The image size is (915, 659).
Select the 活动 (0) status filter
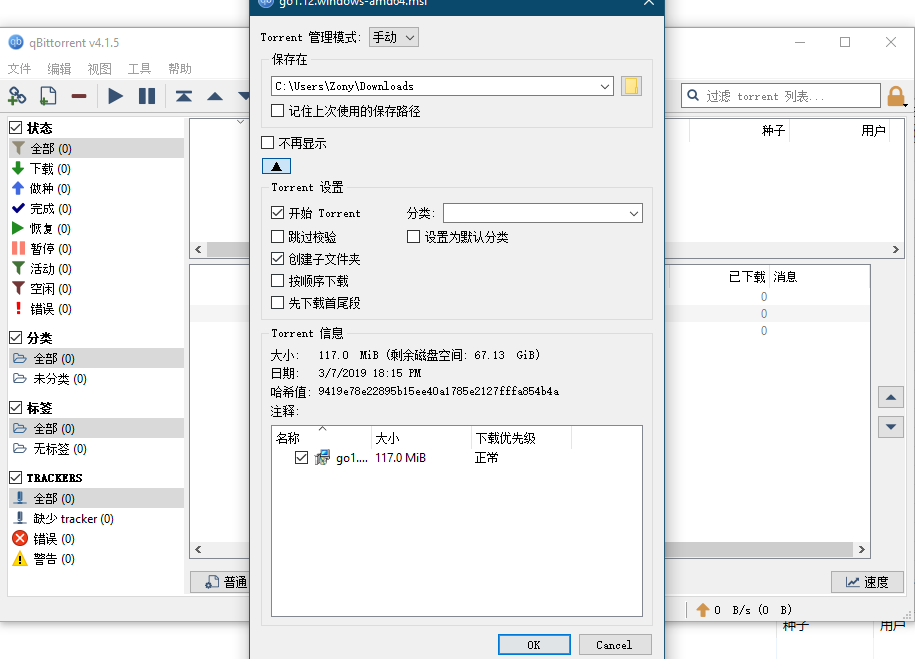96,269
